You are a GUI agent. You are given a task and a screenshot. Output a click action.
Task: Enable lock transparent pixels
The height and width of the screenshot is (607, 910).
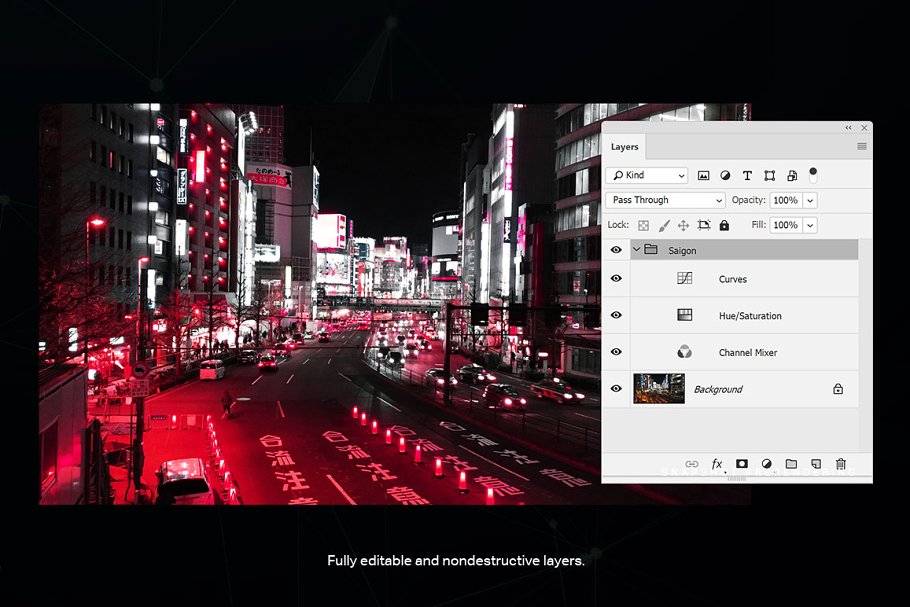(642, 225)
